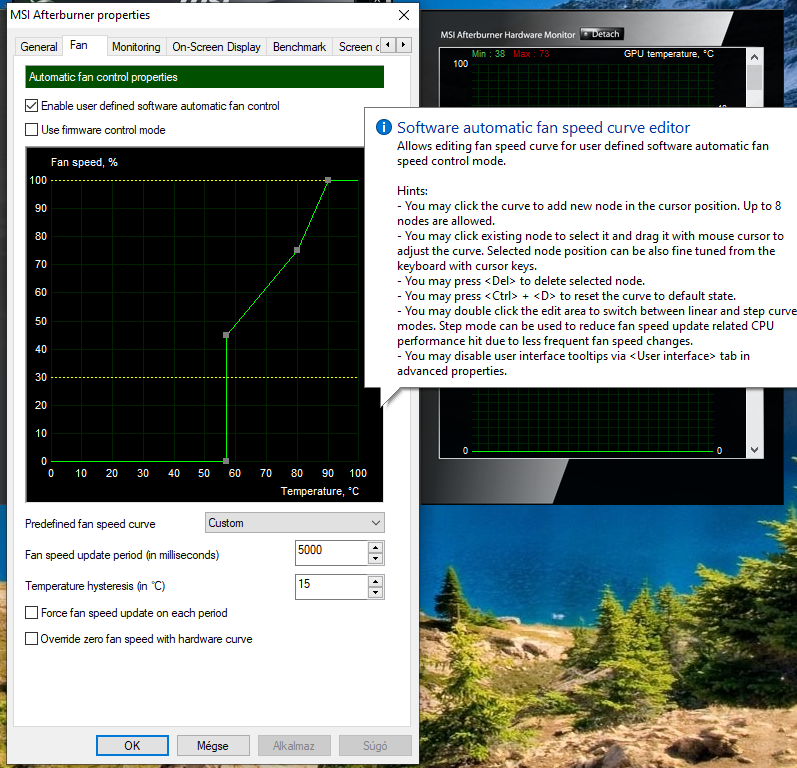Close the MSI Afterburner properties dialog
Viewport: 797px width, 768px height.
[x=404, y=15]
